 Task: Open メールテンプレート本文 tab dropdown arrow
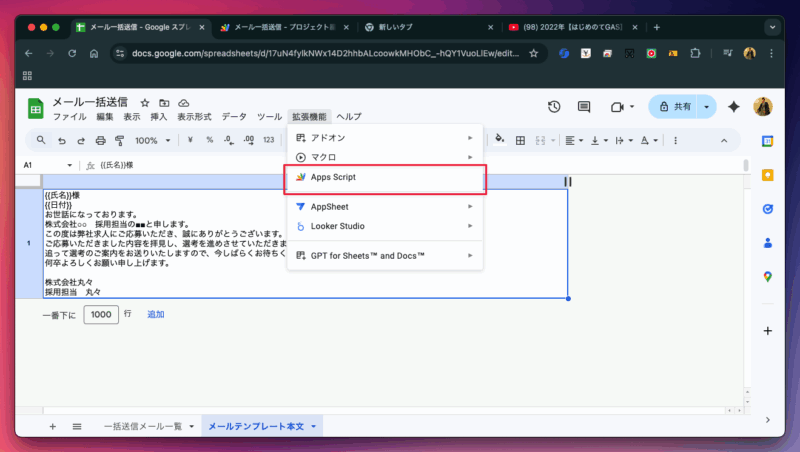tap(314, 427)
